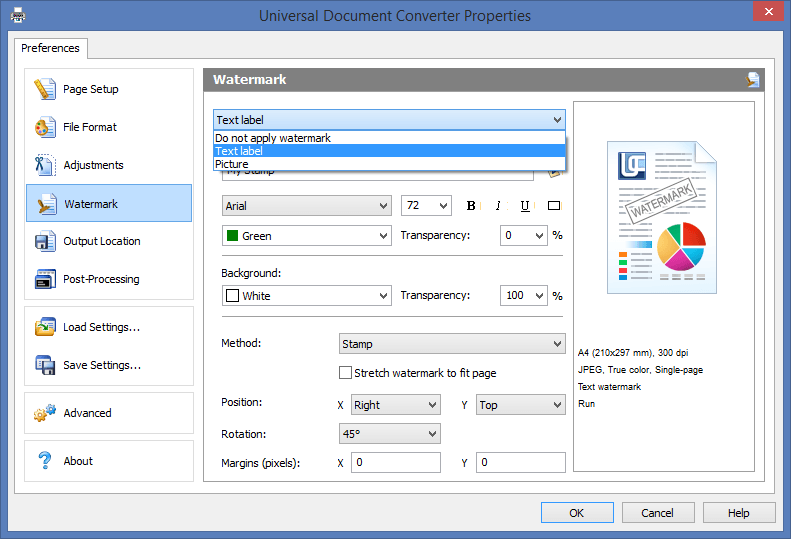Screen dimensions: 791x539
Task: Open the Advanced settings
Action: (109, 413)
